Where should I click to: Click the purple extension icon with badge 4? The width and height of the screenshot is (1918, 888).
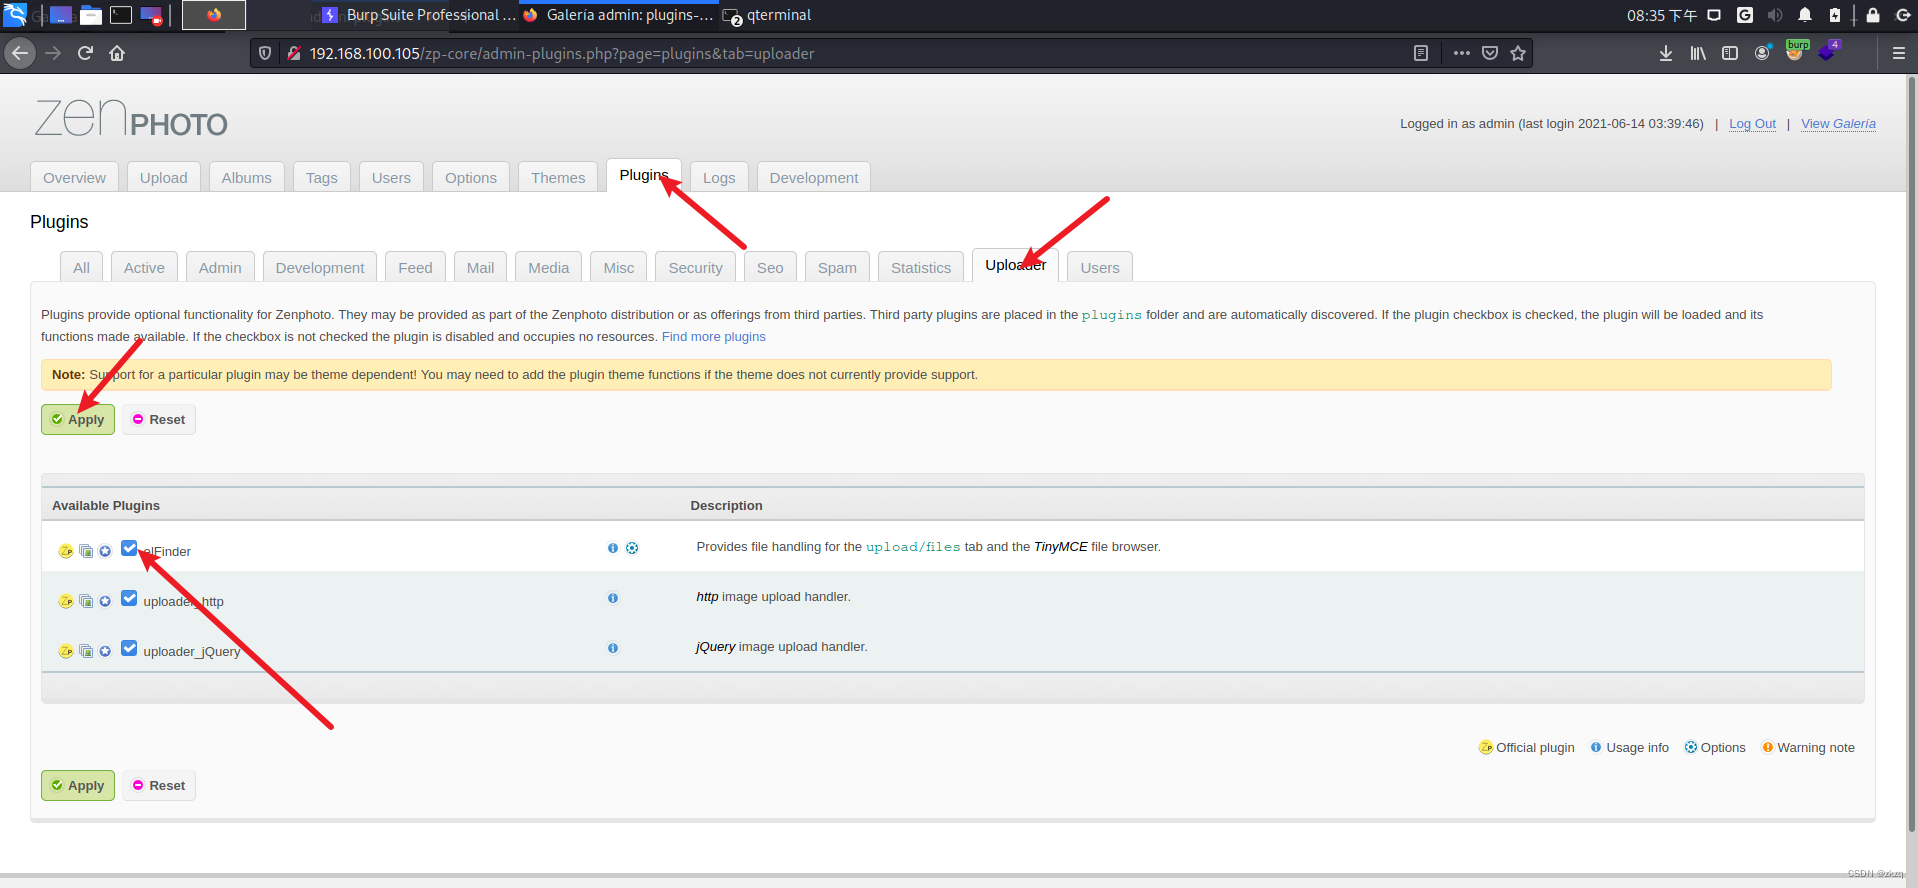[1829, 51]
